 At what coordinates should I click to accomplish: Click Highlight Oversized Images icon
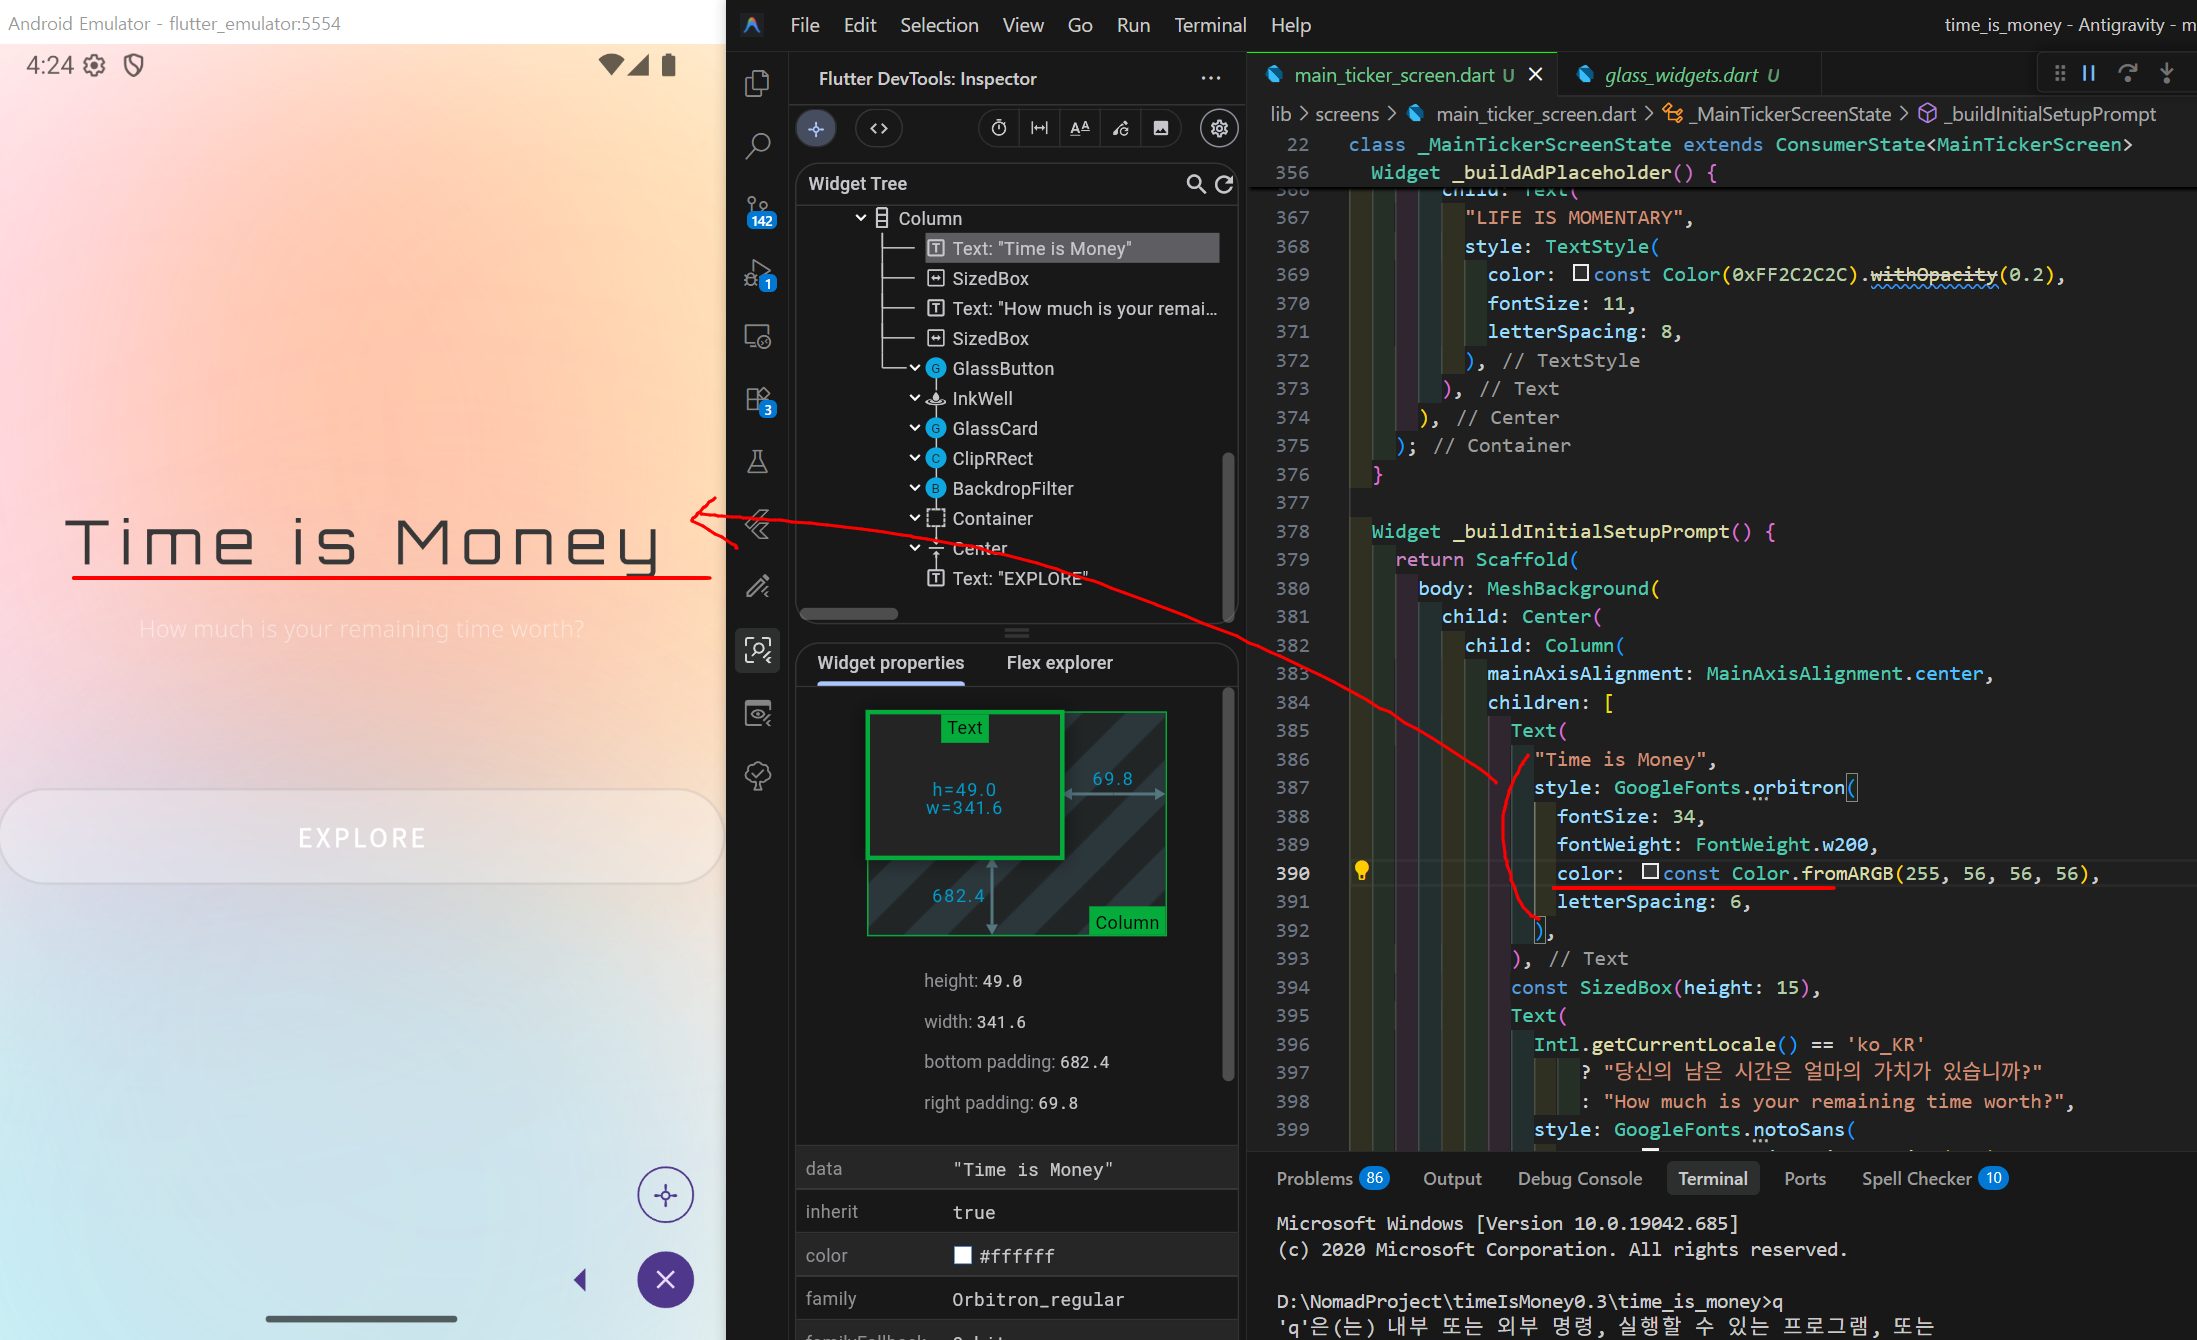1160,128
